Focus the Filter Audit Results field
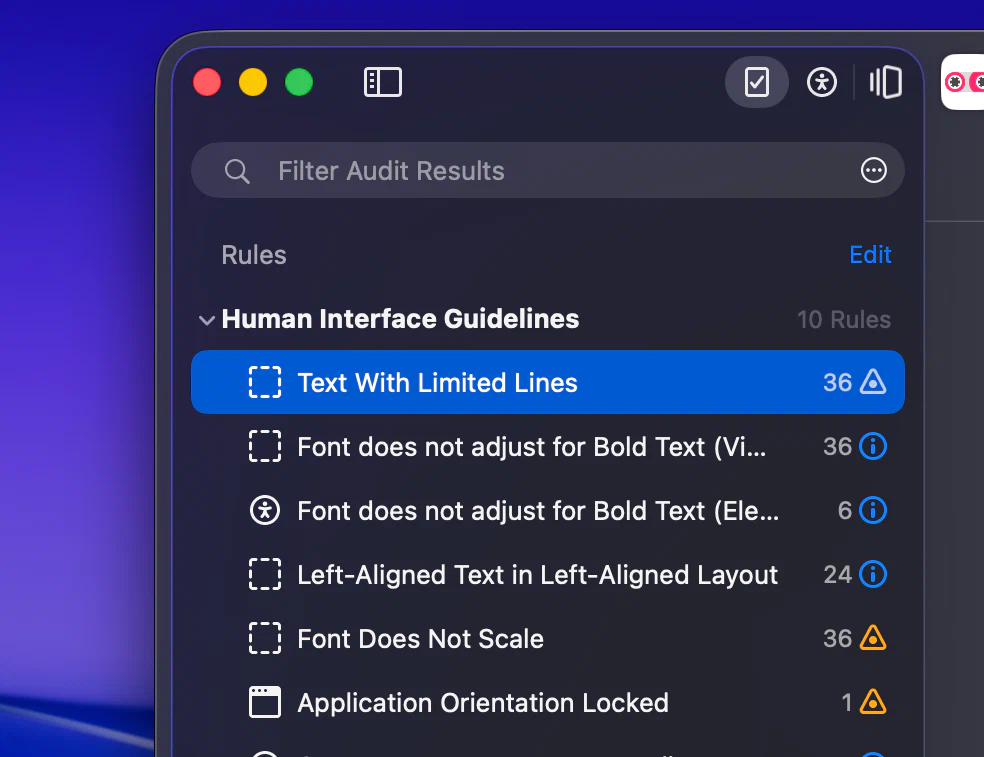Viewport: 984px width, 757px height. (x=548, y=170)
